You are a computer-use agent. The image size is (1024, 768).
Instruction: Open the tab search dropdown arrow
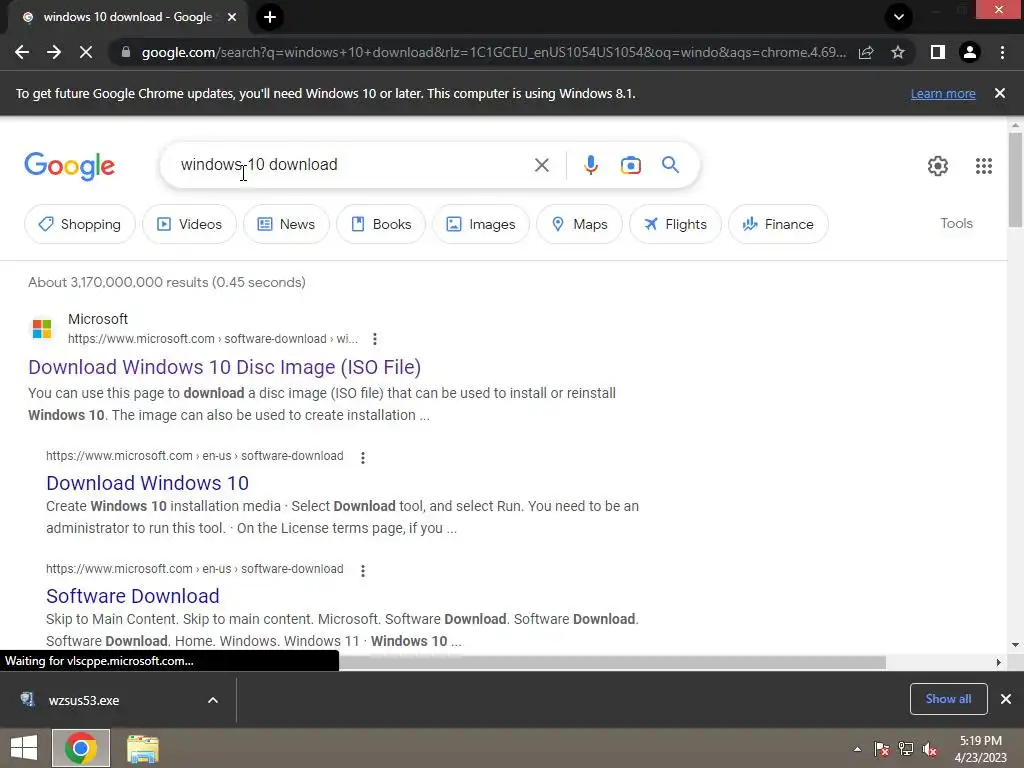[x=899, y=17]
